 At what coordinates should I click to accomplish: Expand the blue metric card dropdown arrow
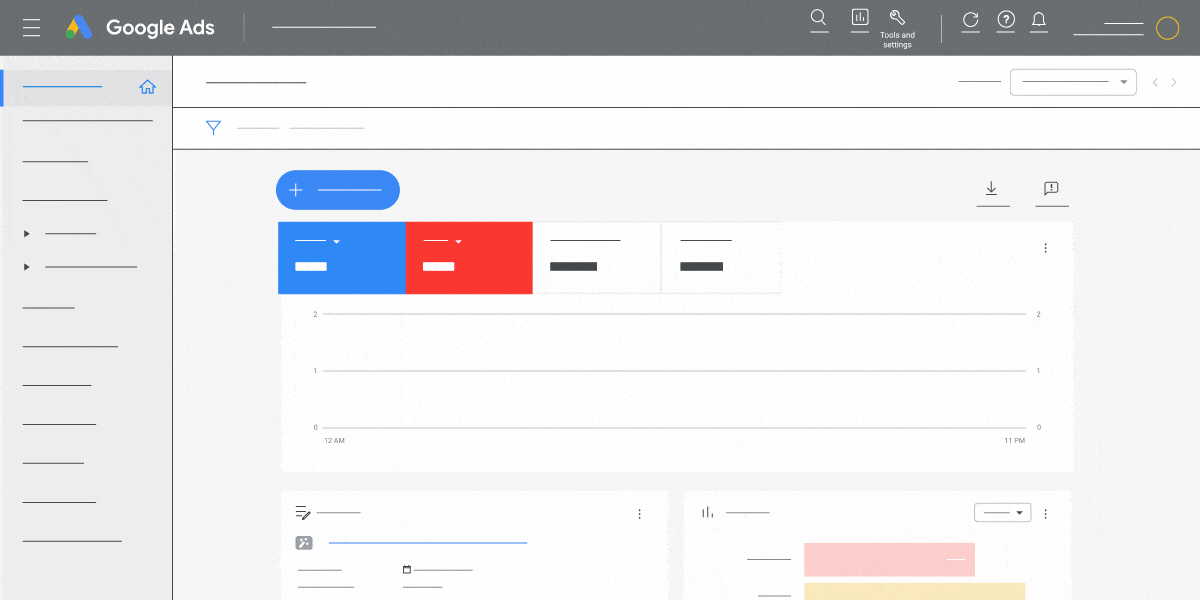pyautogui.click(x=337, y=240)
